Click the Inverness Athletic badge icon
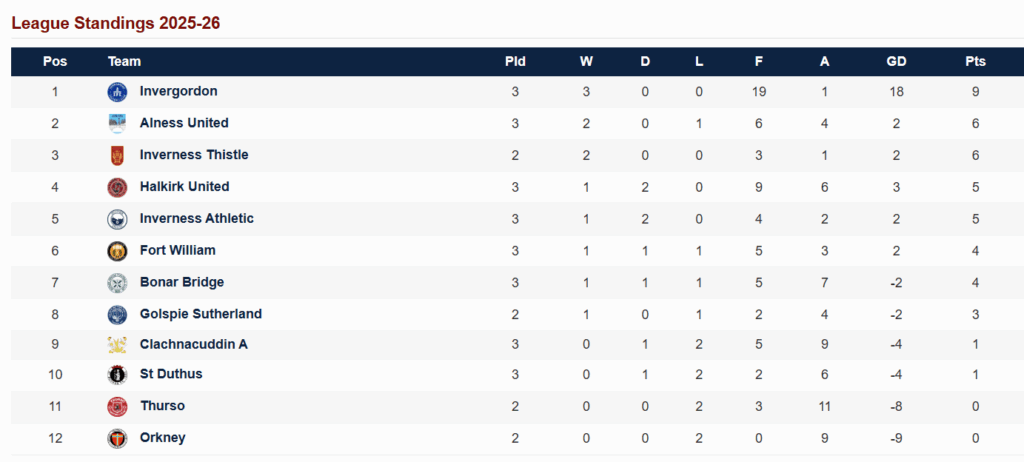 [x=118, y=219]
